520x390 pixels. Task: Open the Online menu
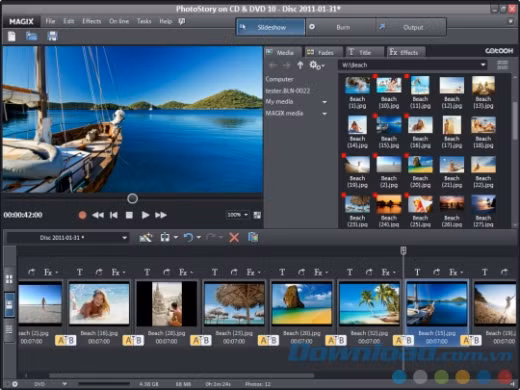pyautogui.click(x=119, y=21)
